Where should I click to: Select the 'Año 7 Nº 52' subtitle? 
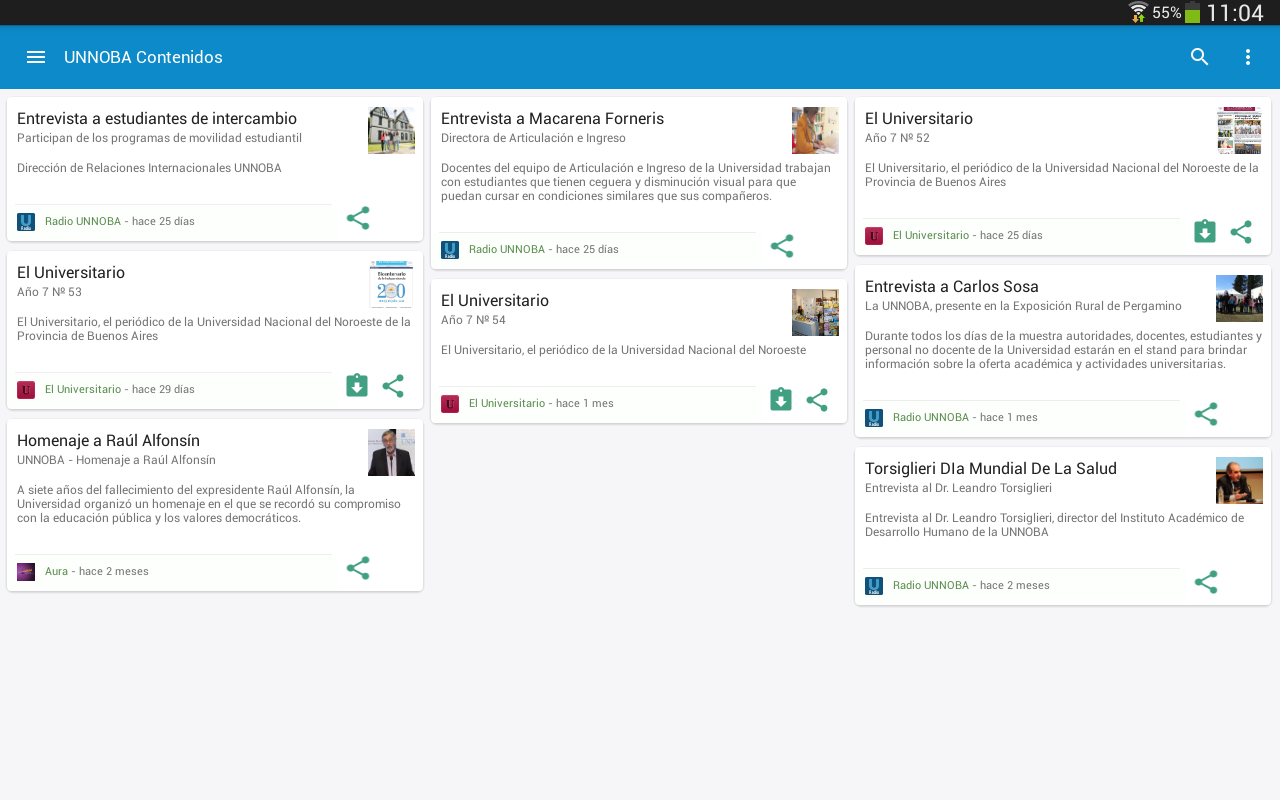coord(898,138)
